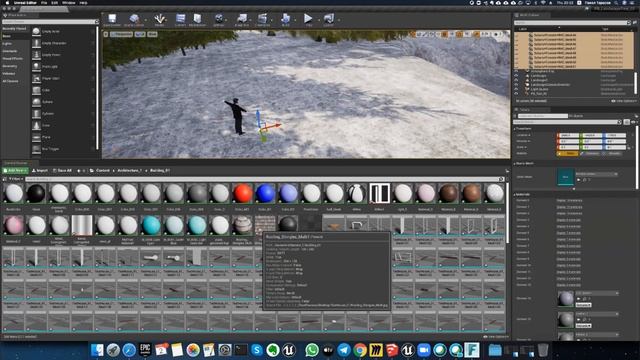This screenshot has height=360, width=640.
Task: Navigate to the Architecture_1 breadcrumb
Action: (129, 170)
